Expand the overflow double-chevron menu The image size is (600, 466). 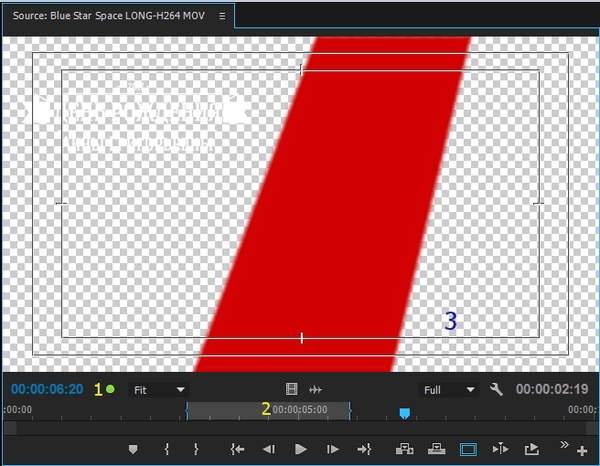564,445
